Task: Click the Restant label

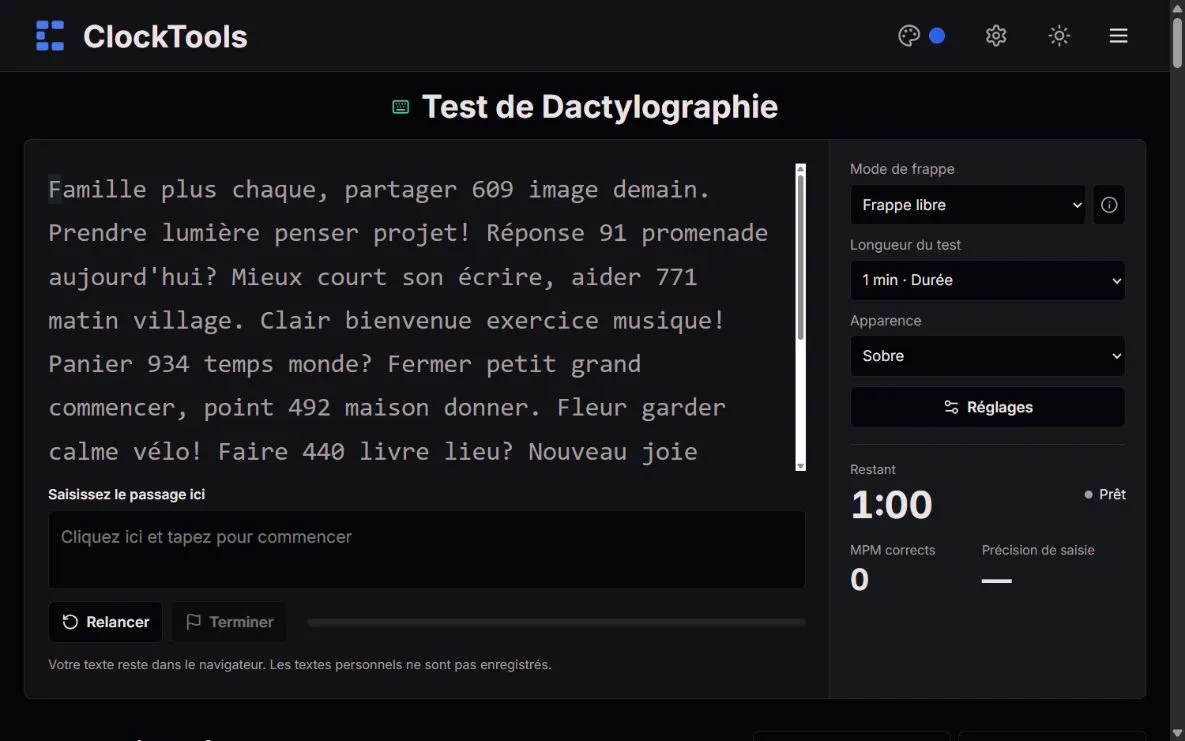Action: [873, 470]
